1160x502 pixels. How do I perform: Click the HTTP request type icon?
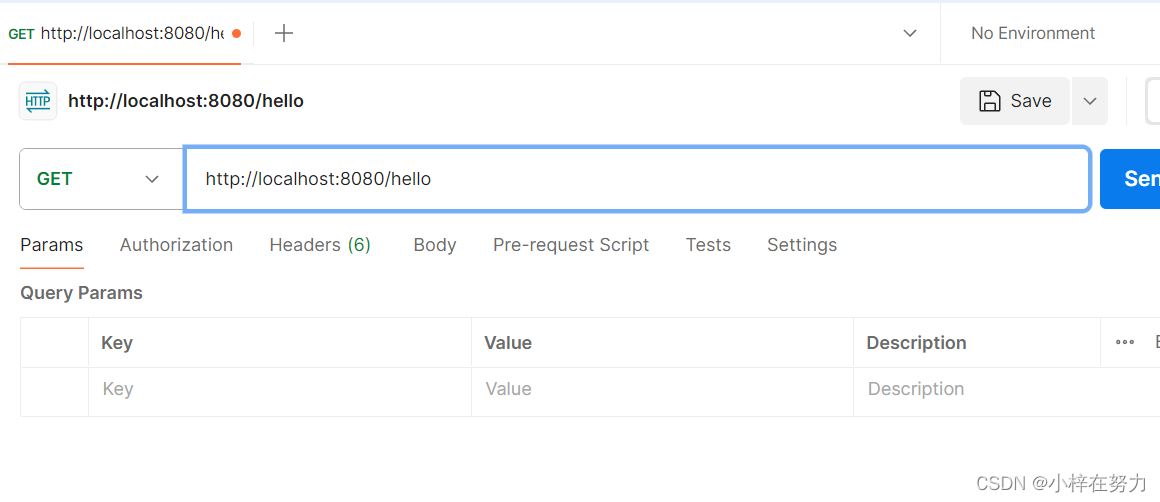tap(38, 101)
